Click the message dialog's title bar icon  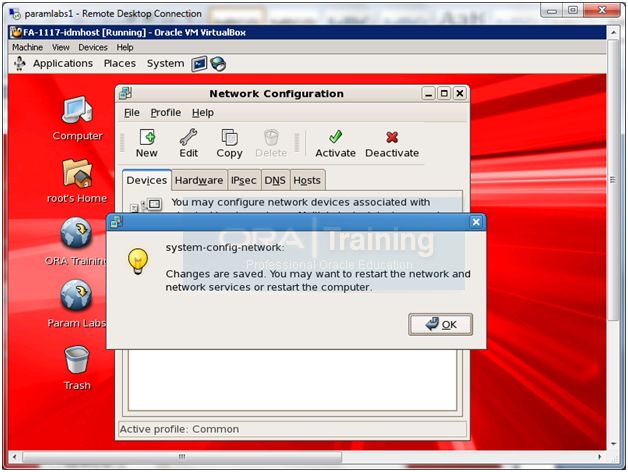point(116,222)
